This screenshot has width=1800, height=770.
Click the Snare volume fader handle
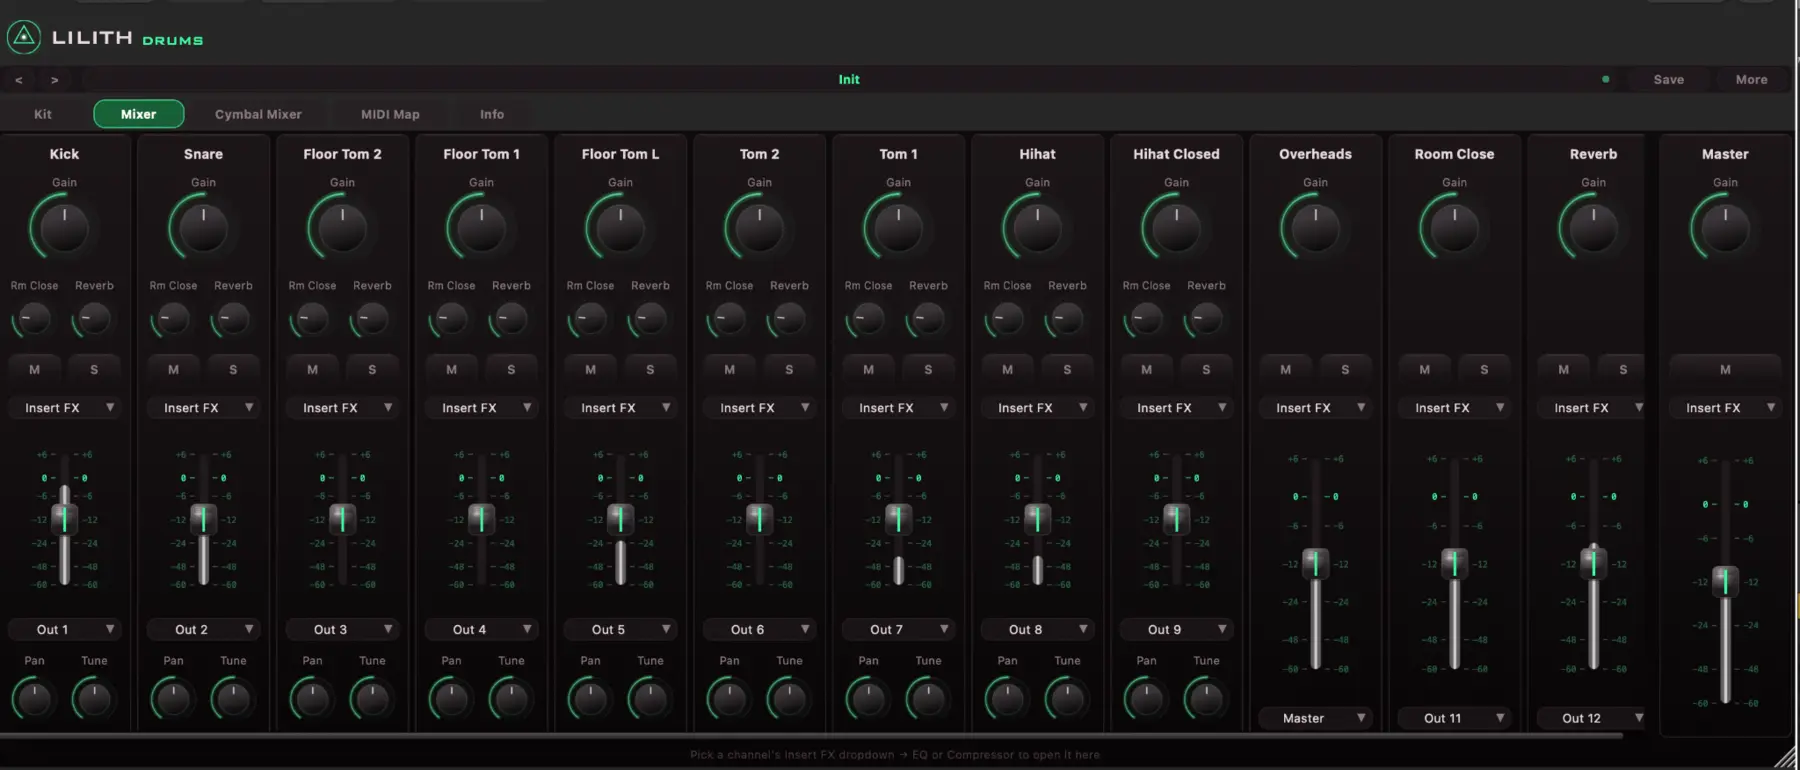(x=203, y=518)
